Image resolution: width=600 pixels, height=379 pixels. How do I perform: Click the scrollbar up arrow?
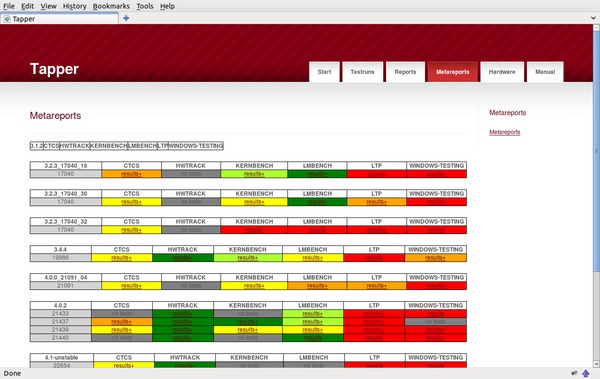pos(596,28)
